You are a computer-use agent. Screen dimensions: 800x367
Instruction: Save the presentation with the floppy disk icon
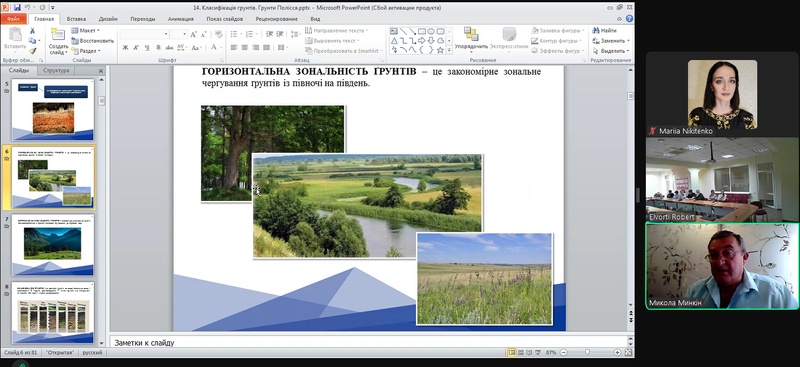pyautogui.click(x=17, y=8)
